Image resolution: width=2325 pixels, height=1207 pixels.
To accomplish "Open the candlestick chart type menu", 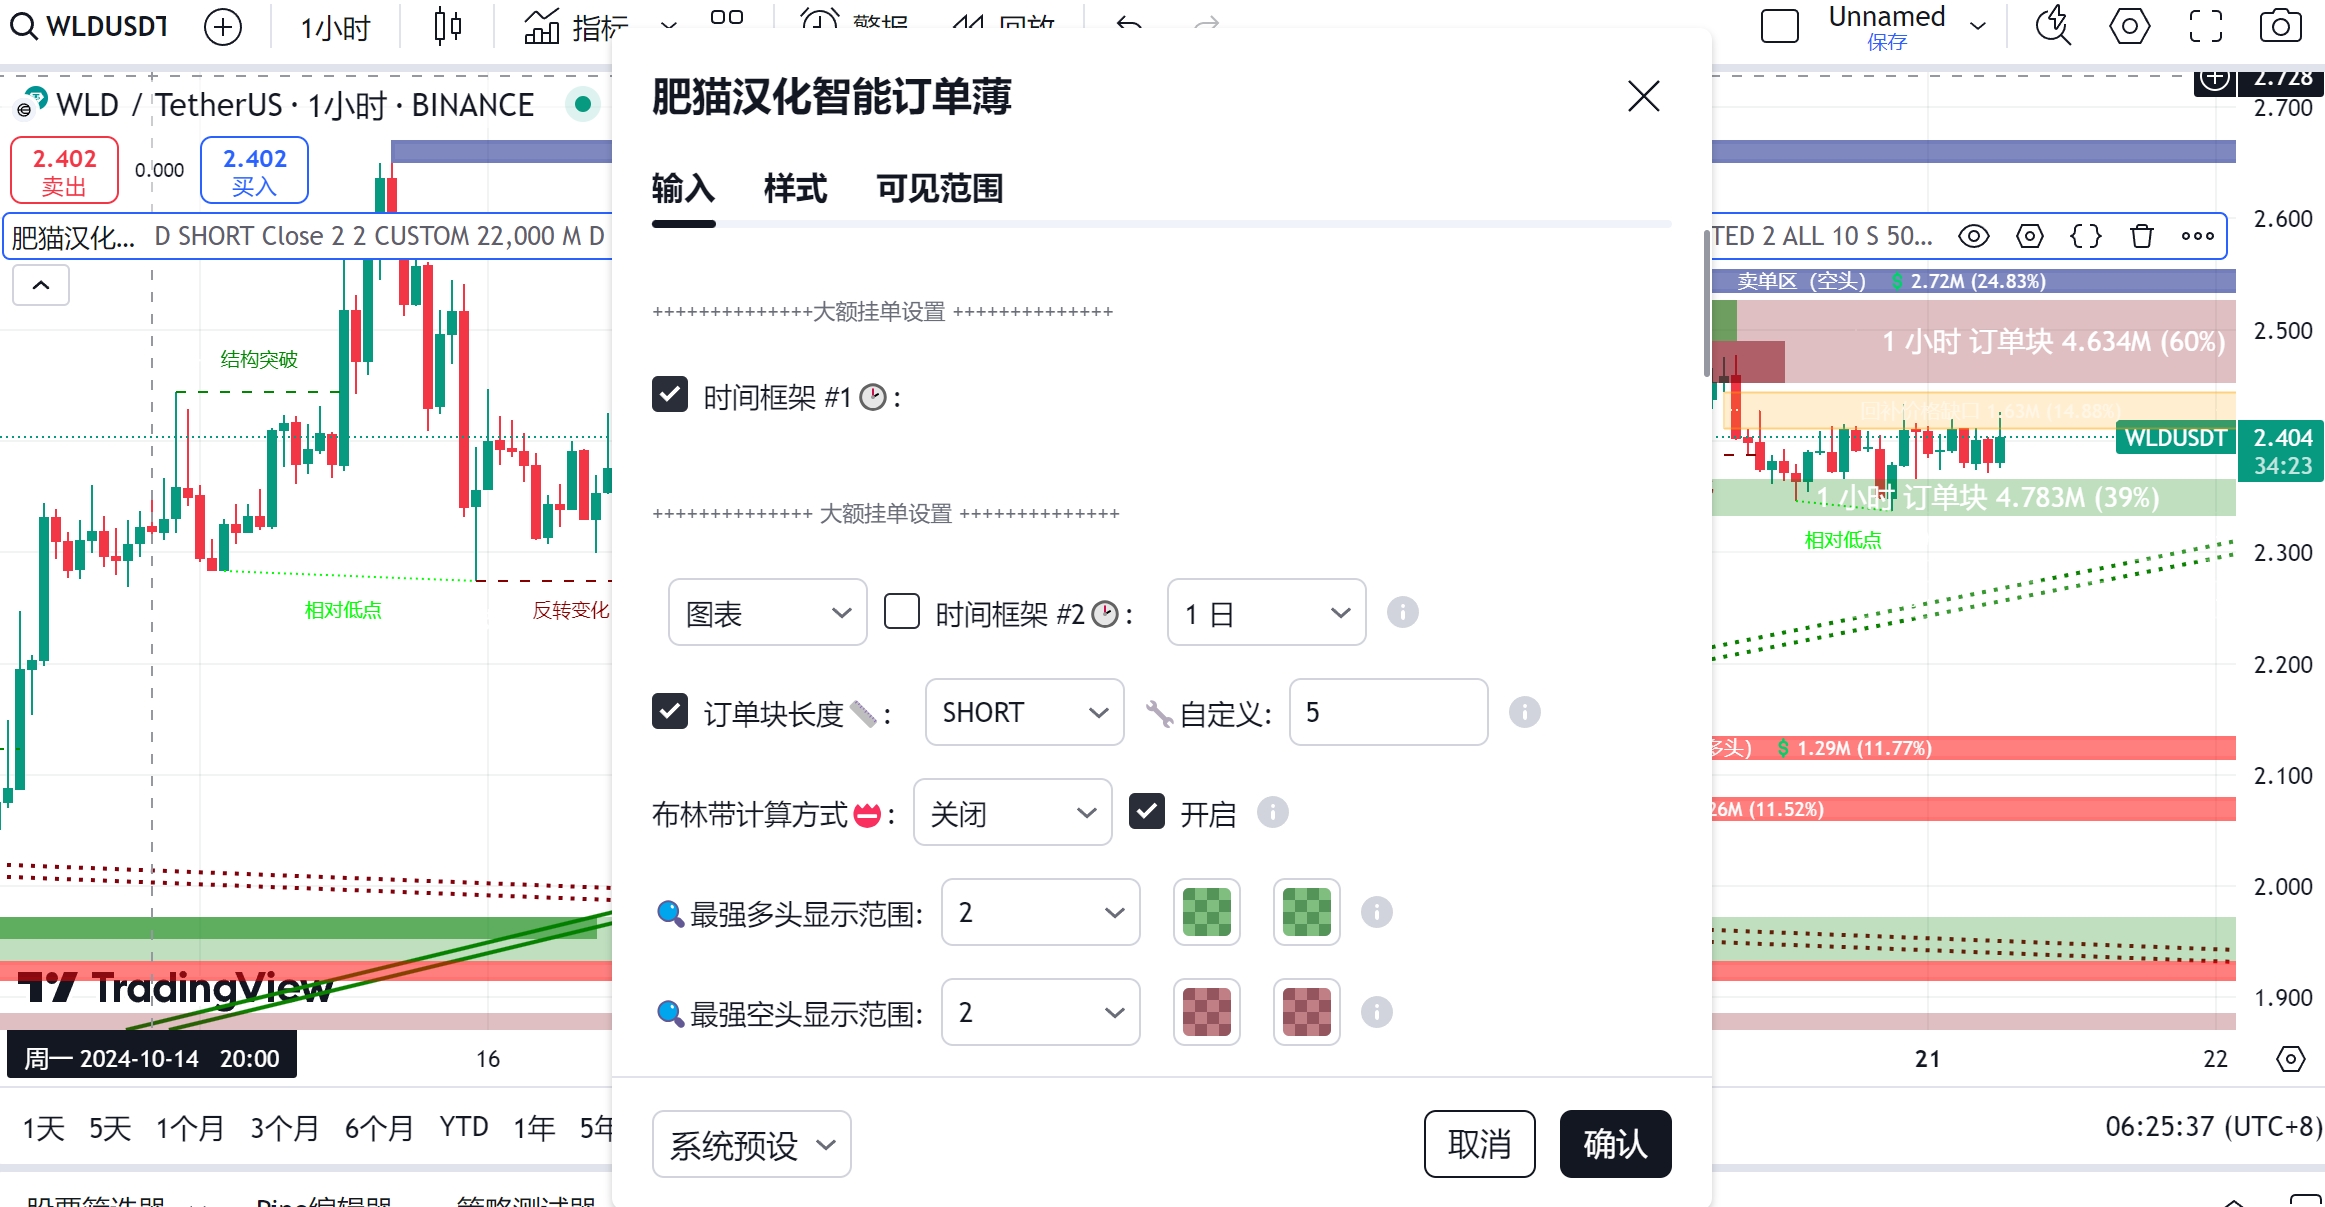I will point(448,26).
